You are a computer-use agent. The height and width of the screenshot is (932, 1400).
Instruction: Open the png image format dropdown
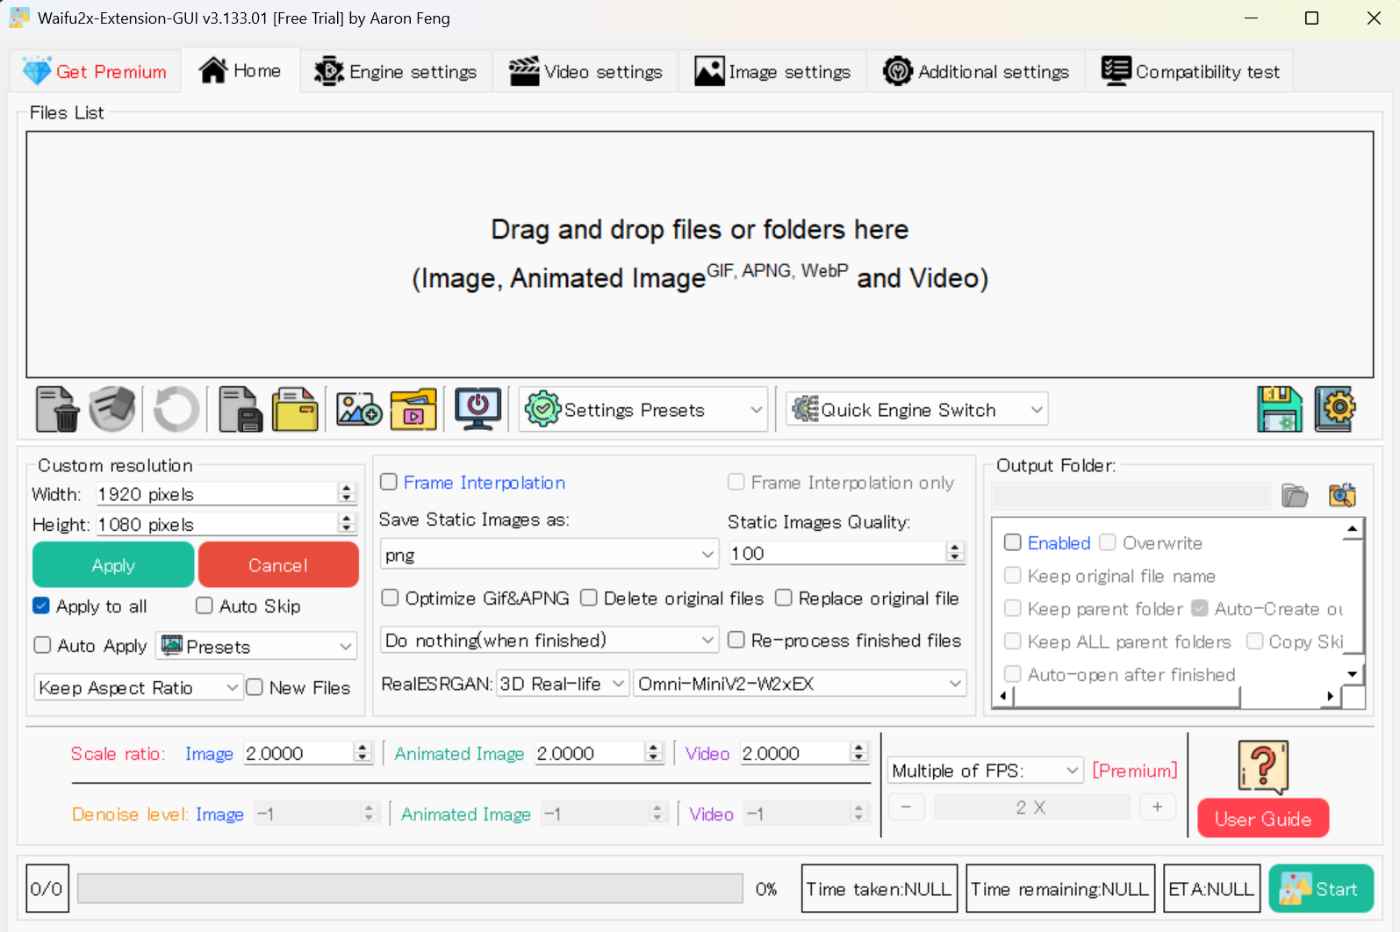pyautogui.click(x=549, y=554)
